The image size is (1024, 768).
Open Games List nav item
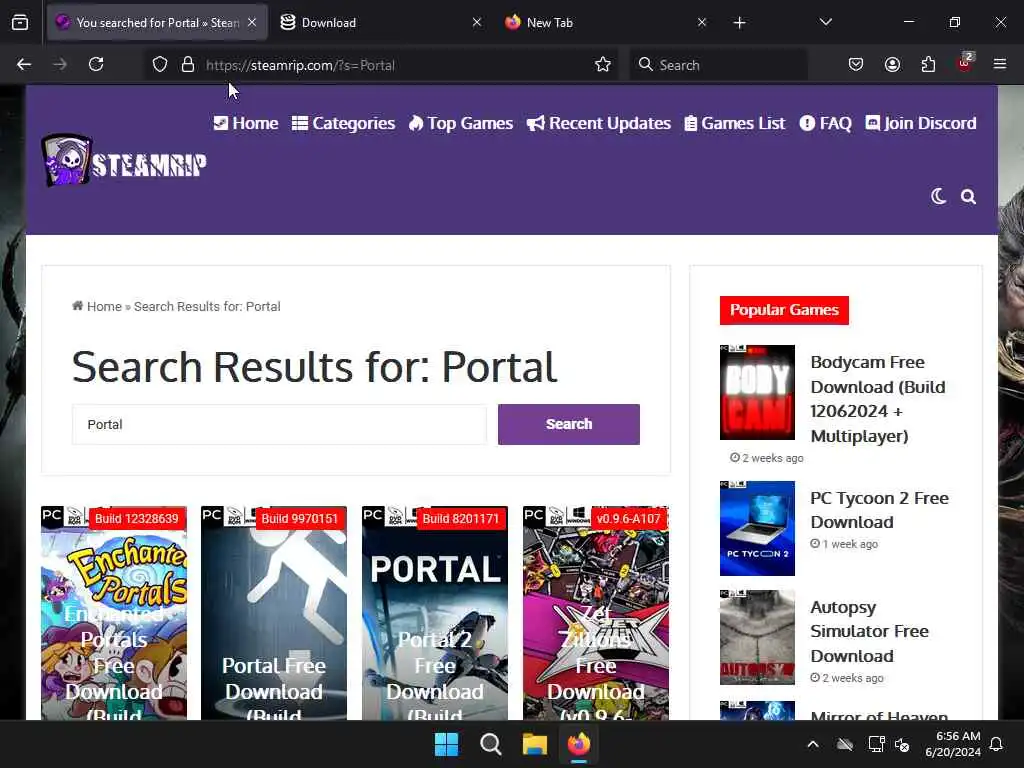tap(735, 123)
